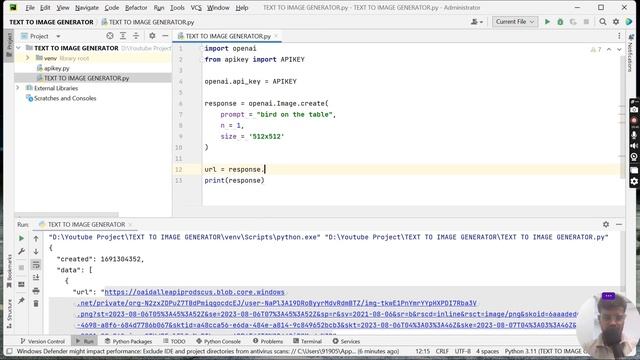
Task: Expand the venv folder
Action: pyautogui.click(x=28, y=58)
